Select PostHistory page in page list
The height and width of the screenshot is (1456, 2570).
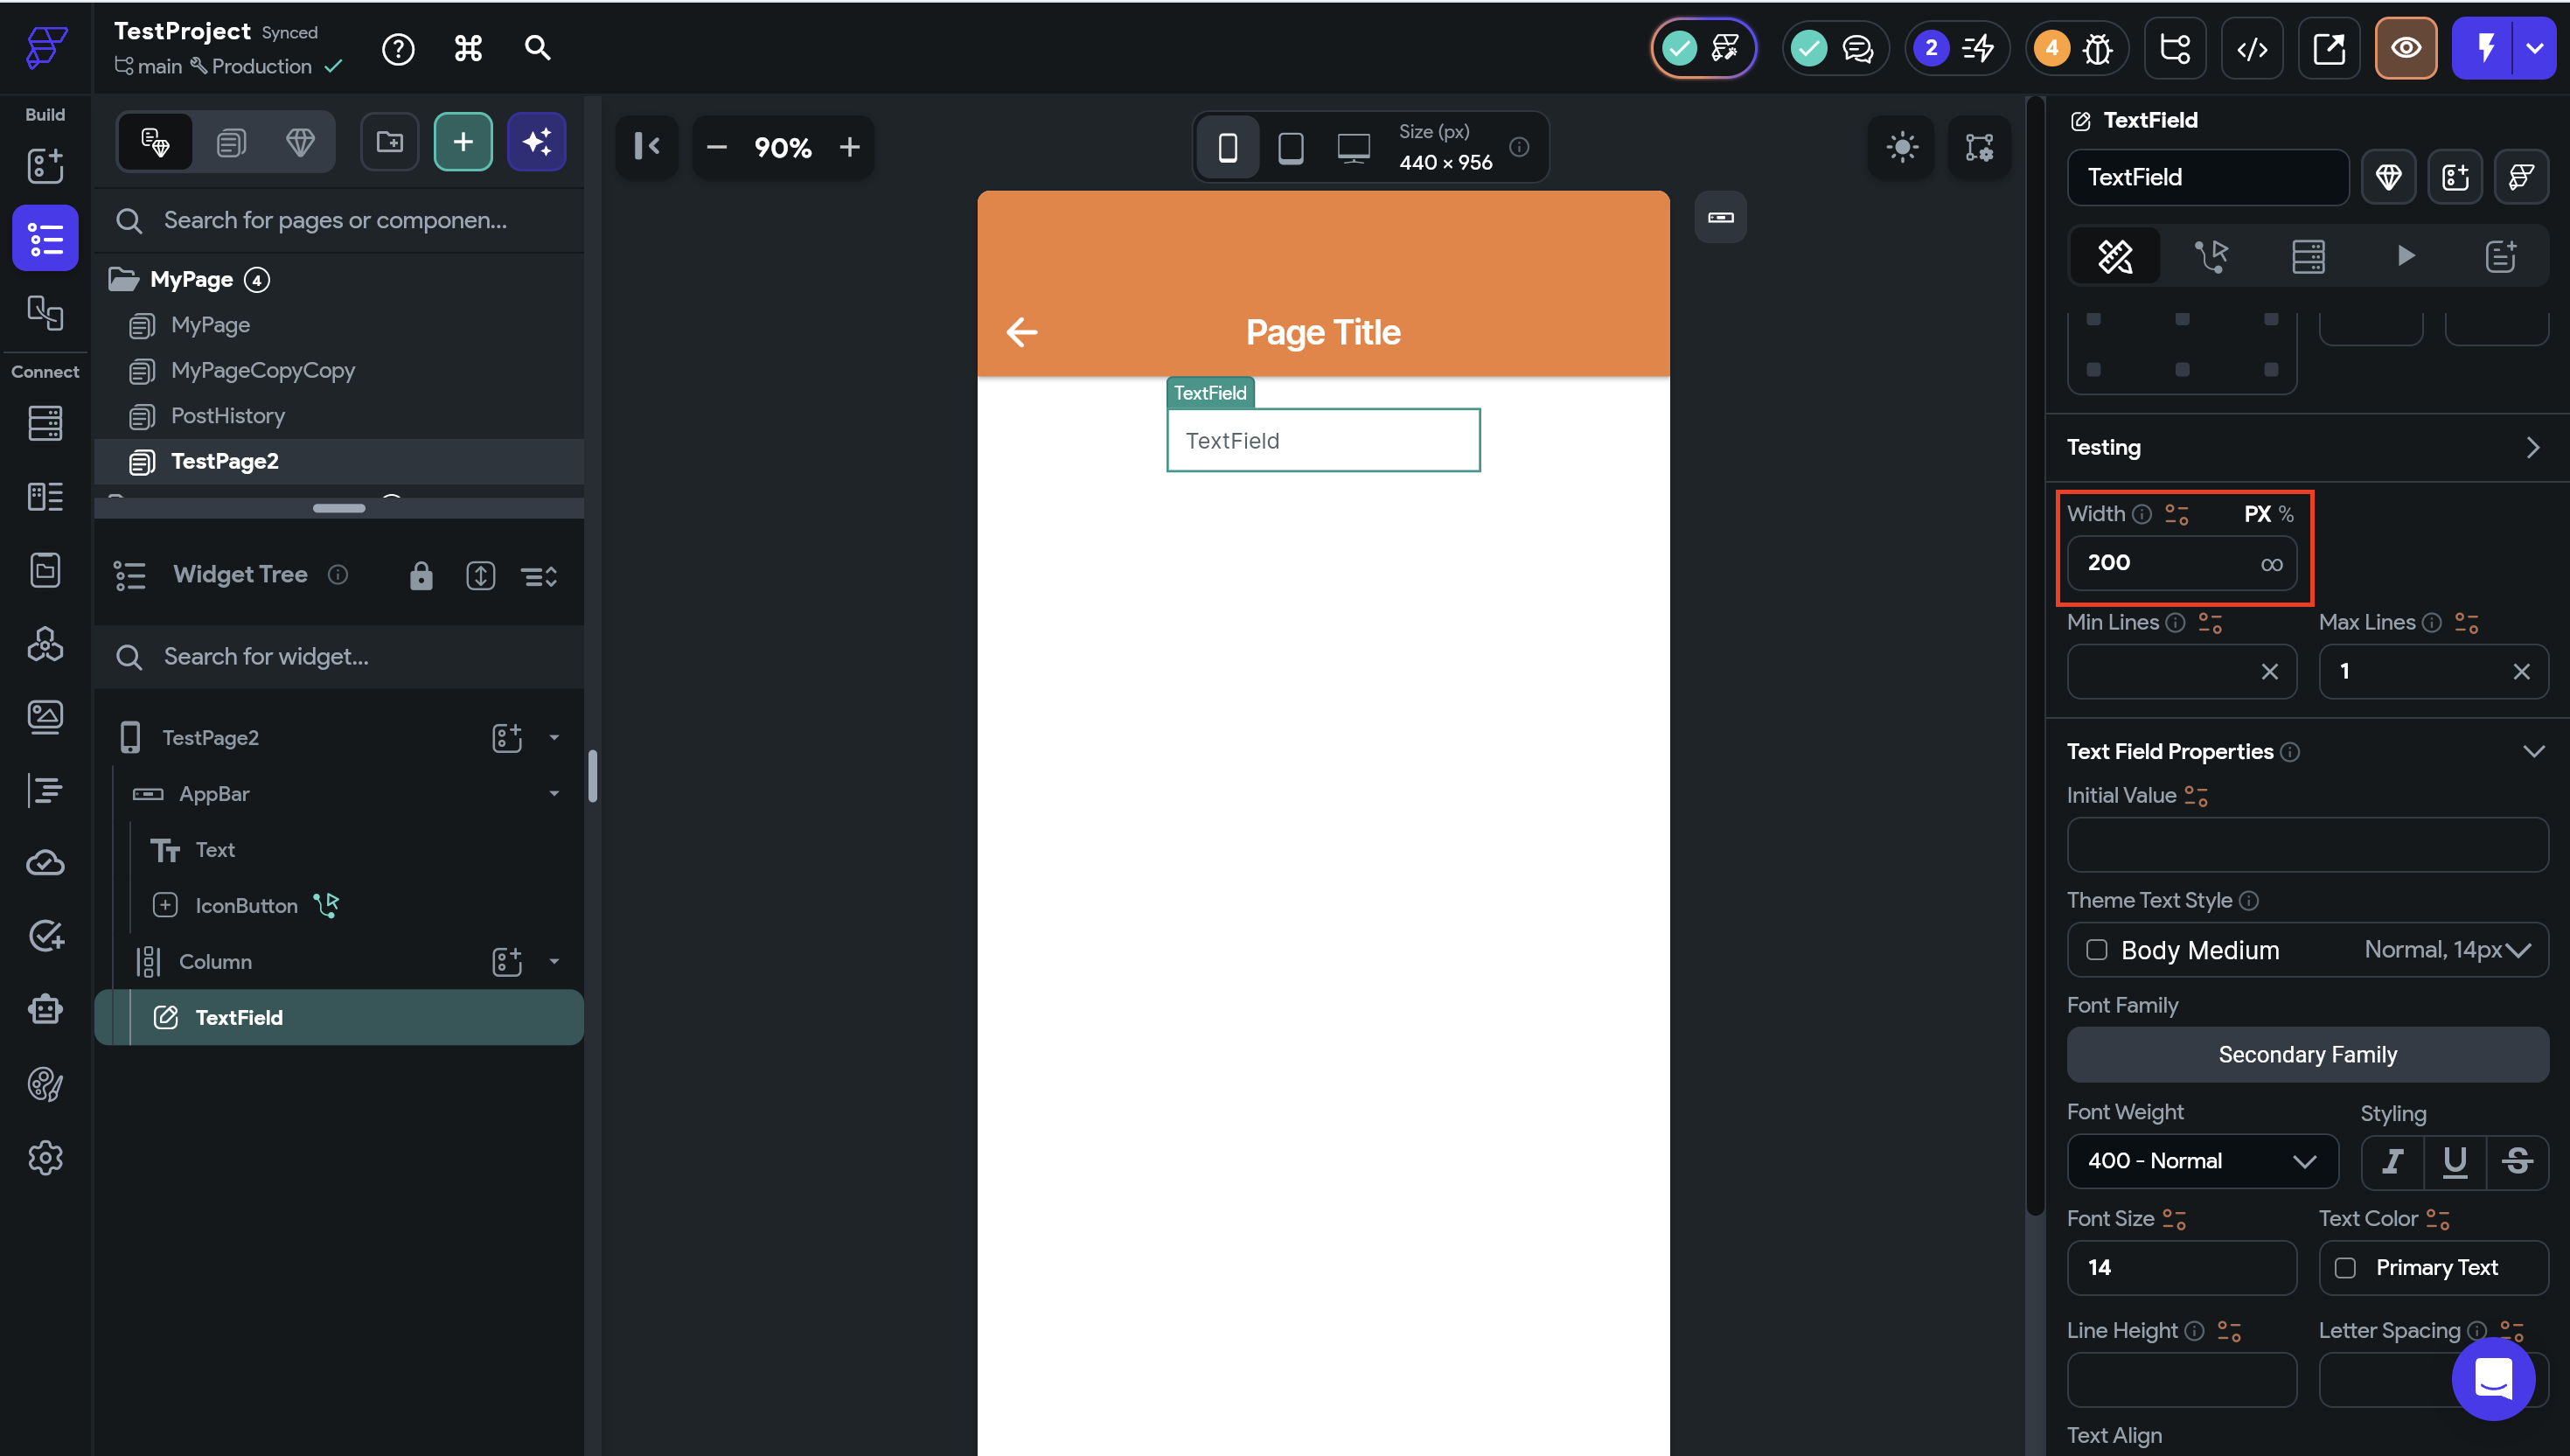228,416
